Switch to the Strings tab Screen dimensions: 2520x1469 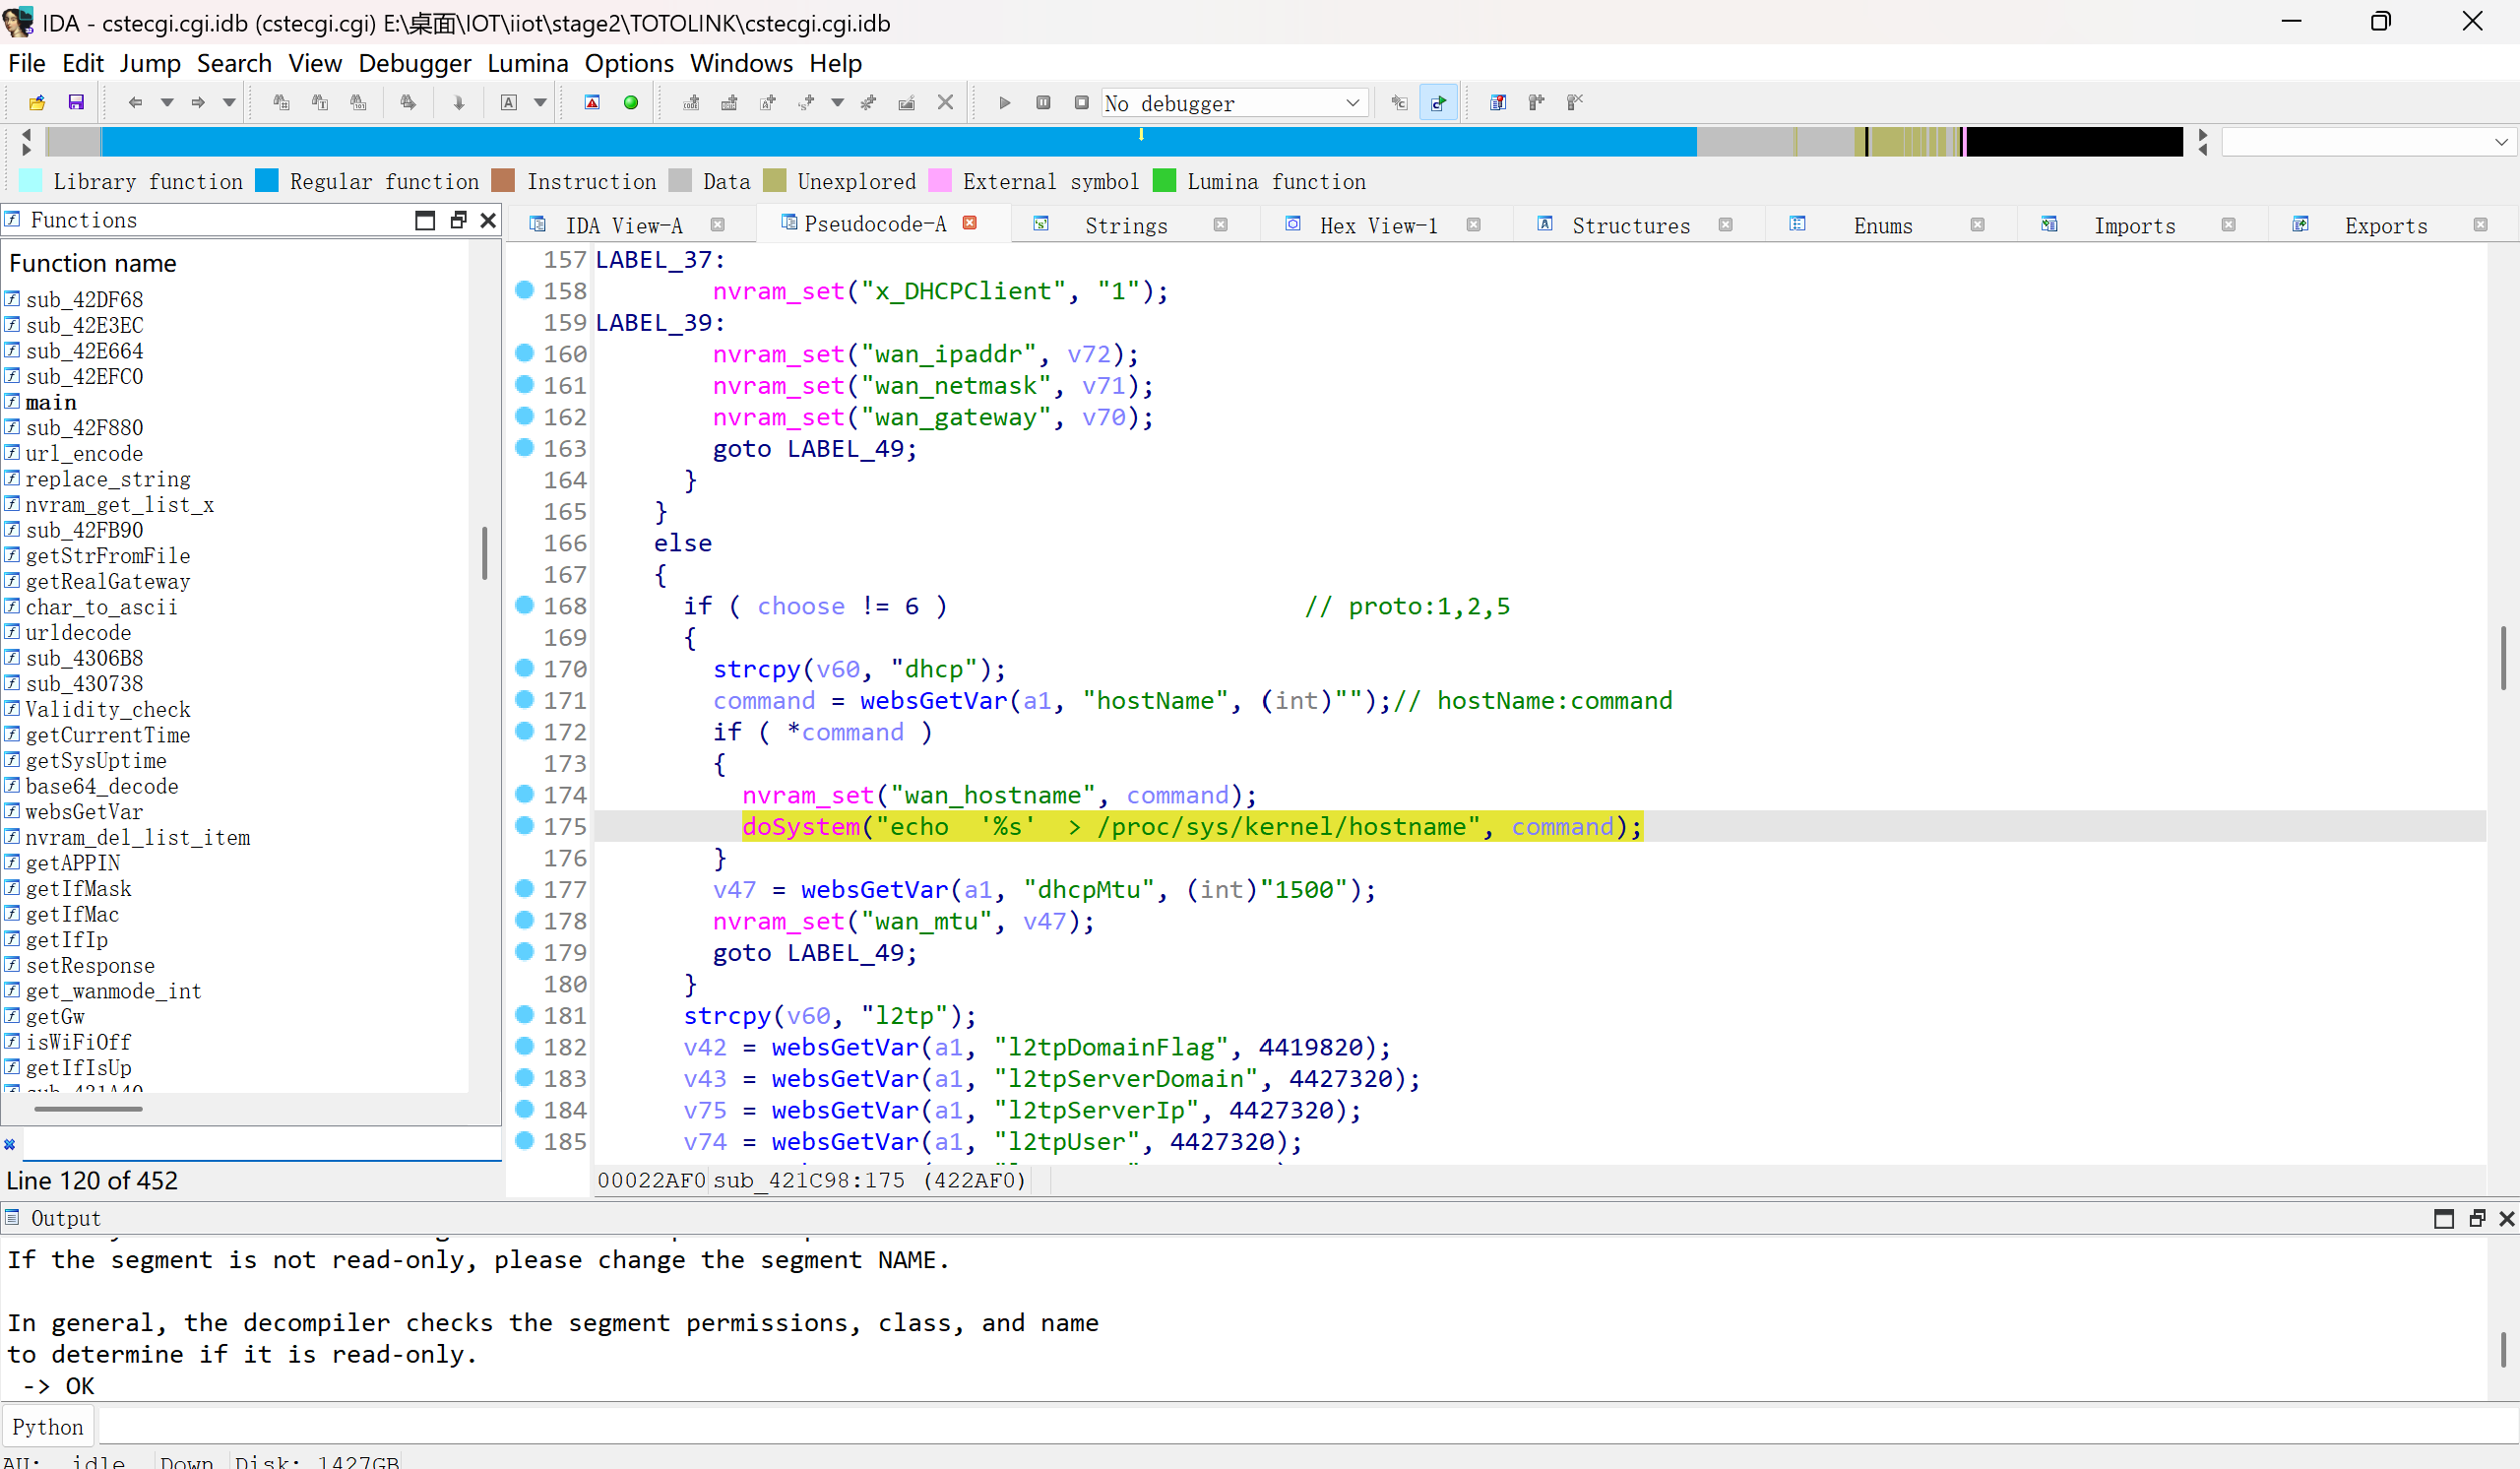click(1126, 226)
